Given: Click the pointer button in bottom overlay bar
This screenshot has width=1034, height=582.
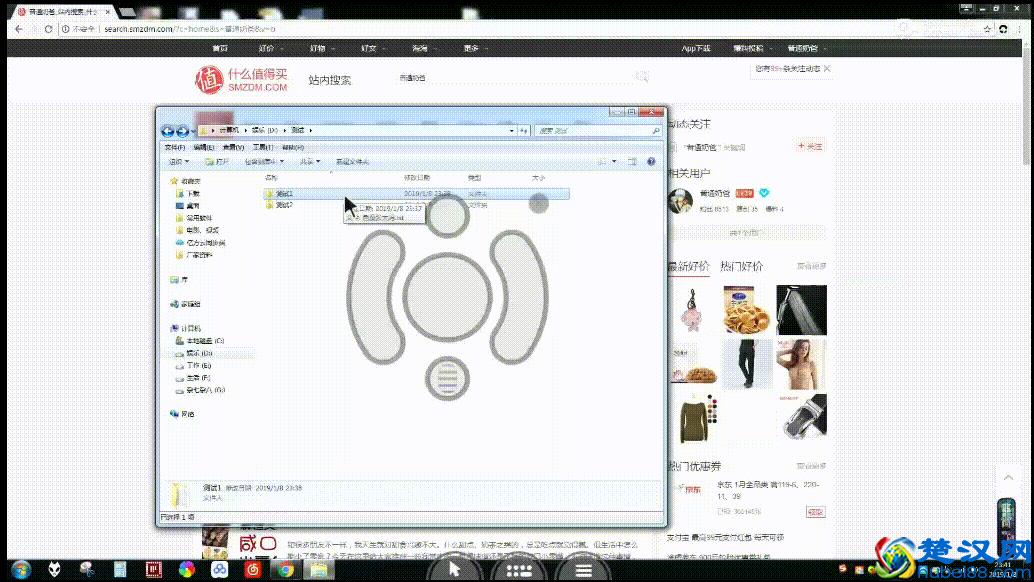Looking at the screenshot, I should (x=453, y=569).
